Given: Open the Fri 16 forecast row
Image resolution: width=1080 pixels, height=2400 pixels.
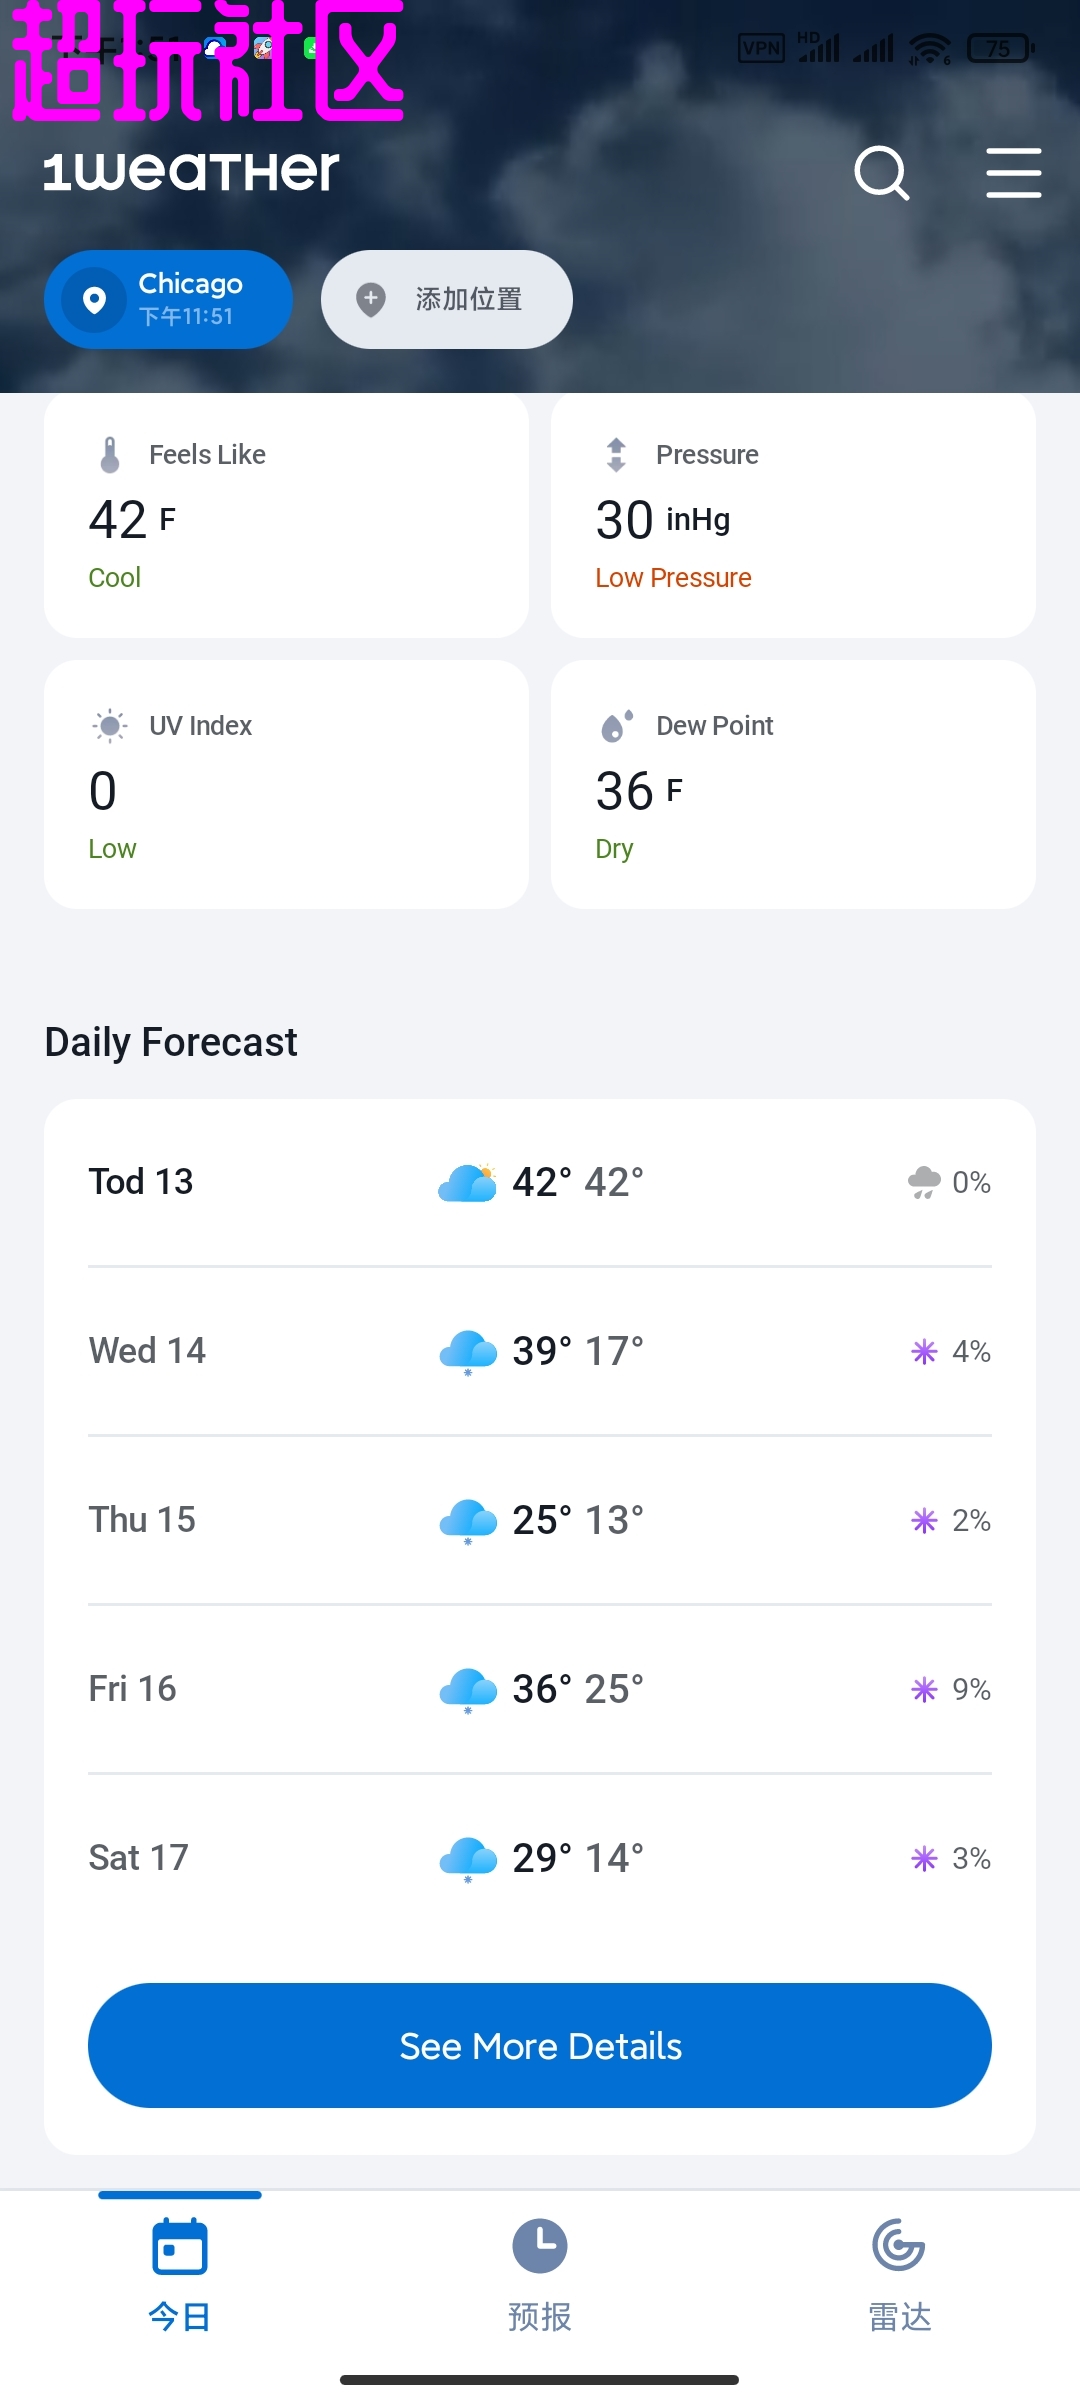Looking at the screenshot, I should 540,1689.
